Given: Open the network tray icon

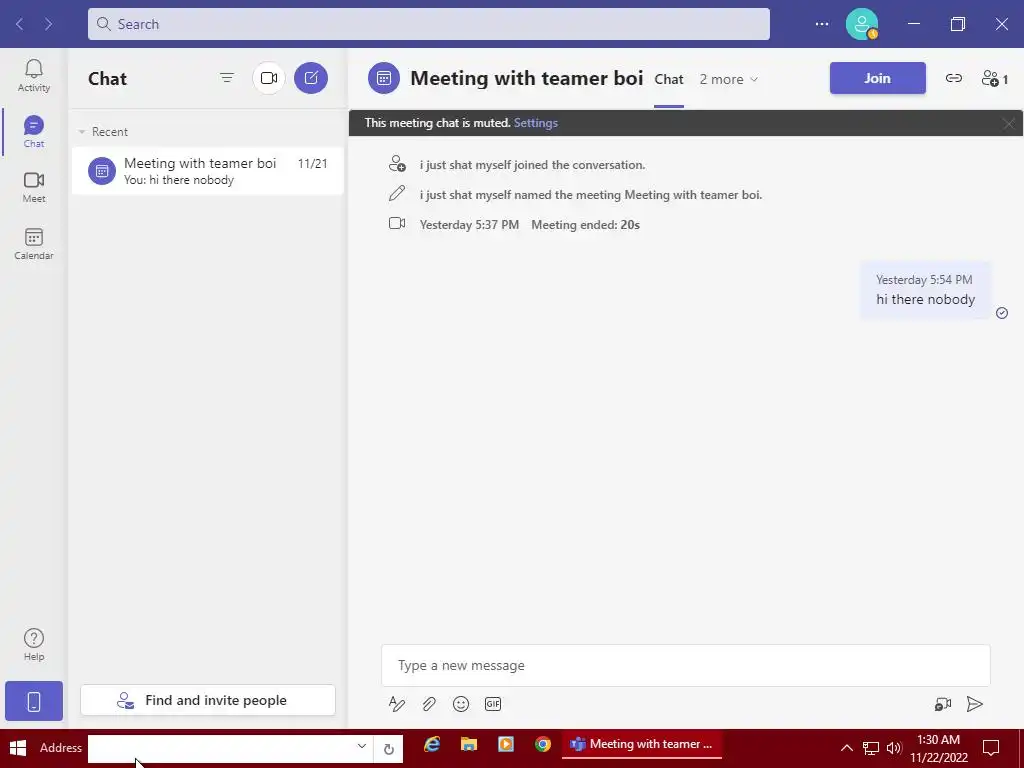Looking at the screenshot, I should pyautogui.click(x=871, y=748).
